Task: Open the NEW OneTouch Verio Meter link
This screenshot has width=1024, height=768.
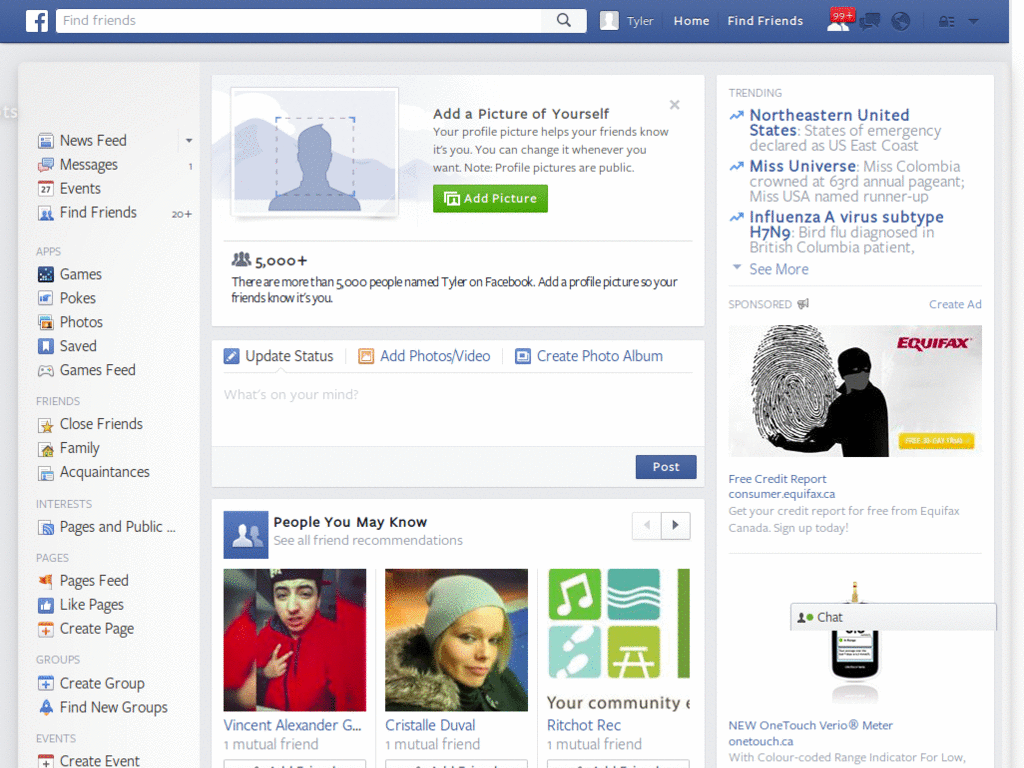Action: point(810,725)
